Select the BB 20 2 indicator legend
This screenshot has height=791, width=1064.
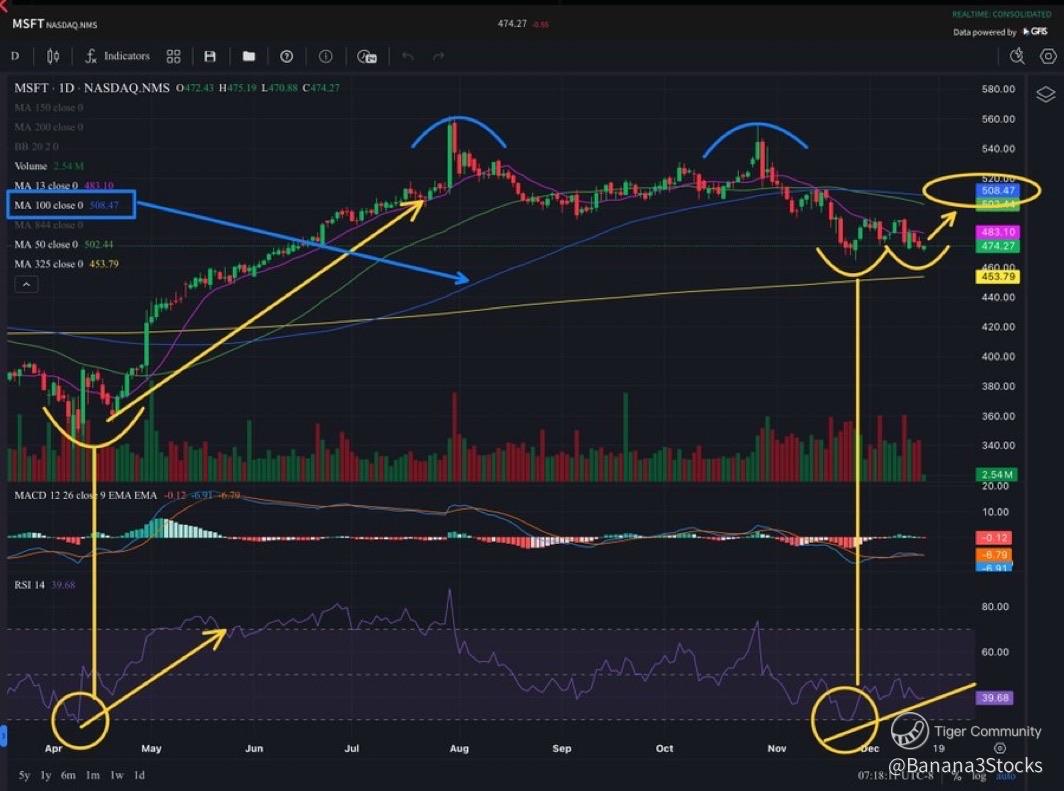[x=37, y=147]
